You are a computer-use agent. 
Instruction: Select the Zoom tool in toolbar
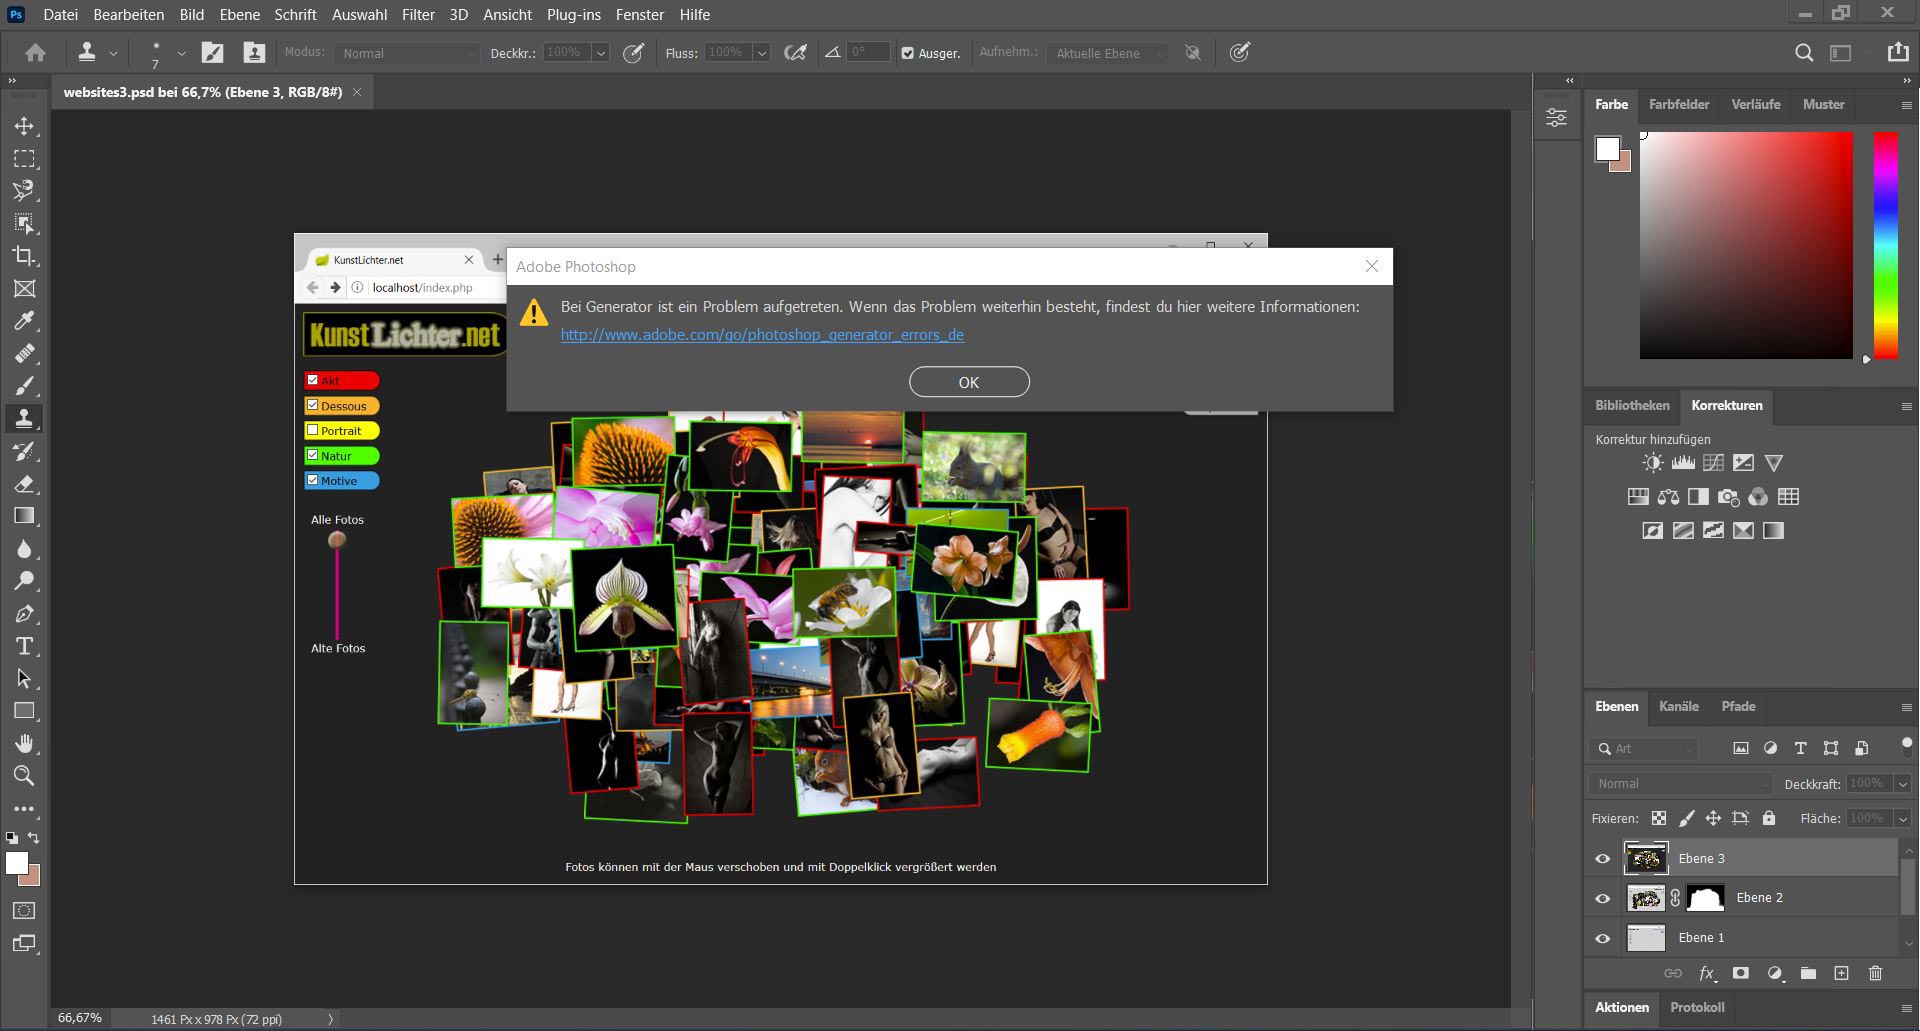[x=24, y=776]
